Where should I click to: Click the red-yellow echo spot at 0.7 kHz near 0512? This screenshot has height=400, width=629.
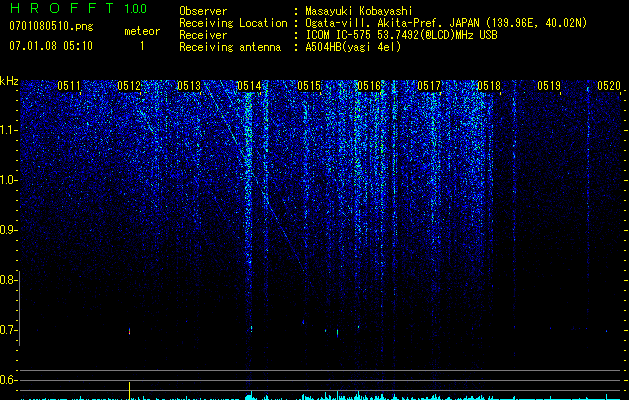(x=129, y=331)
